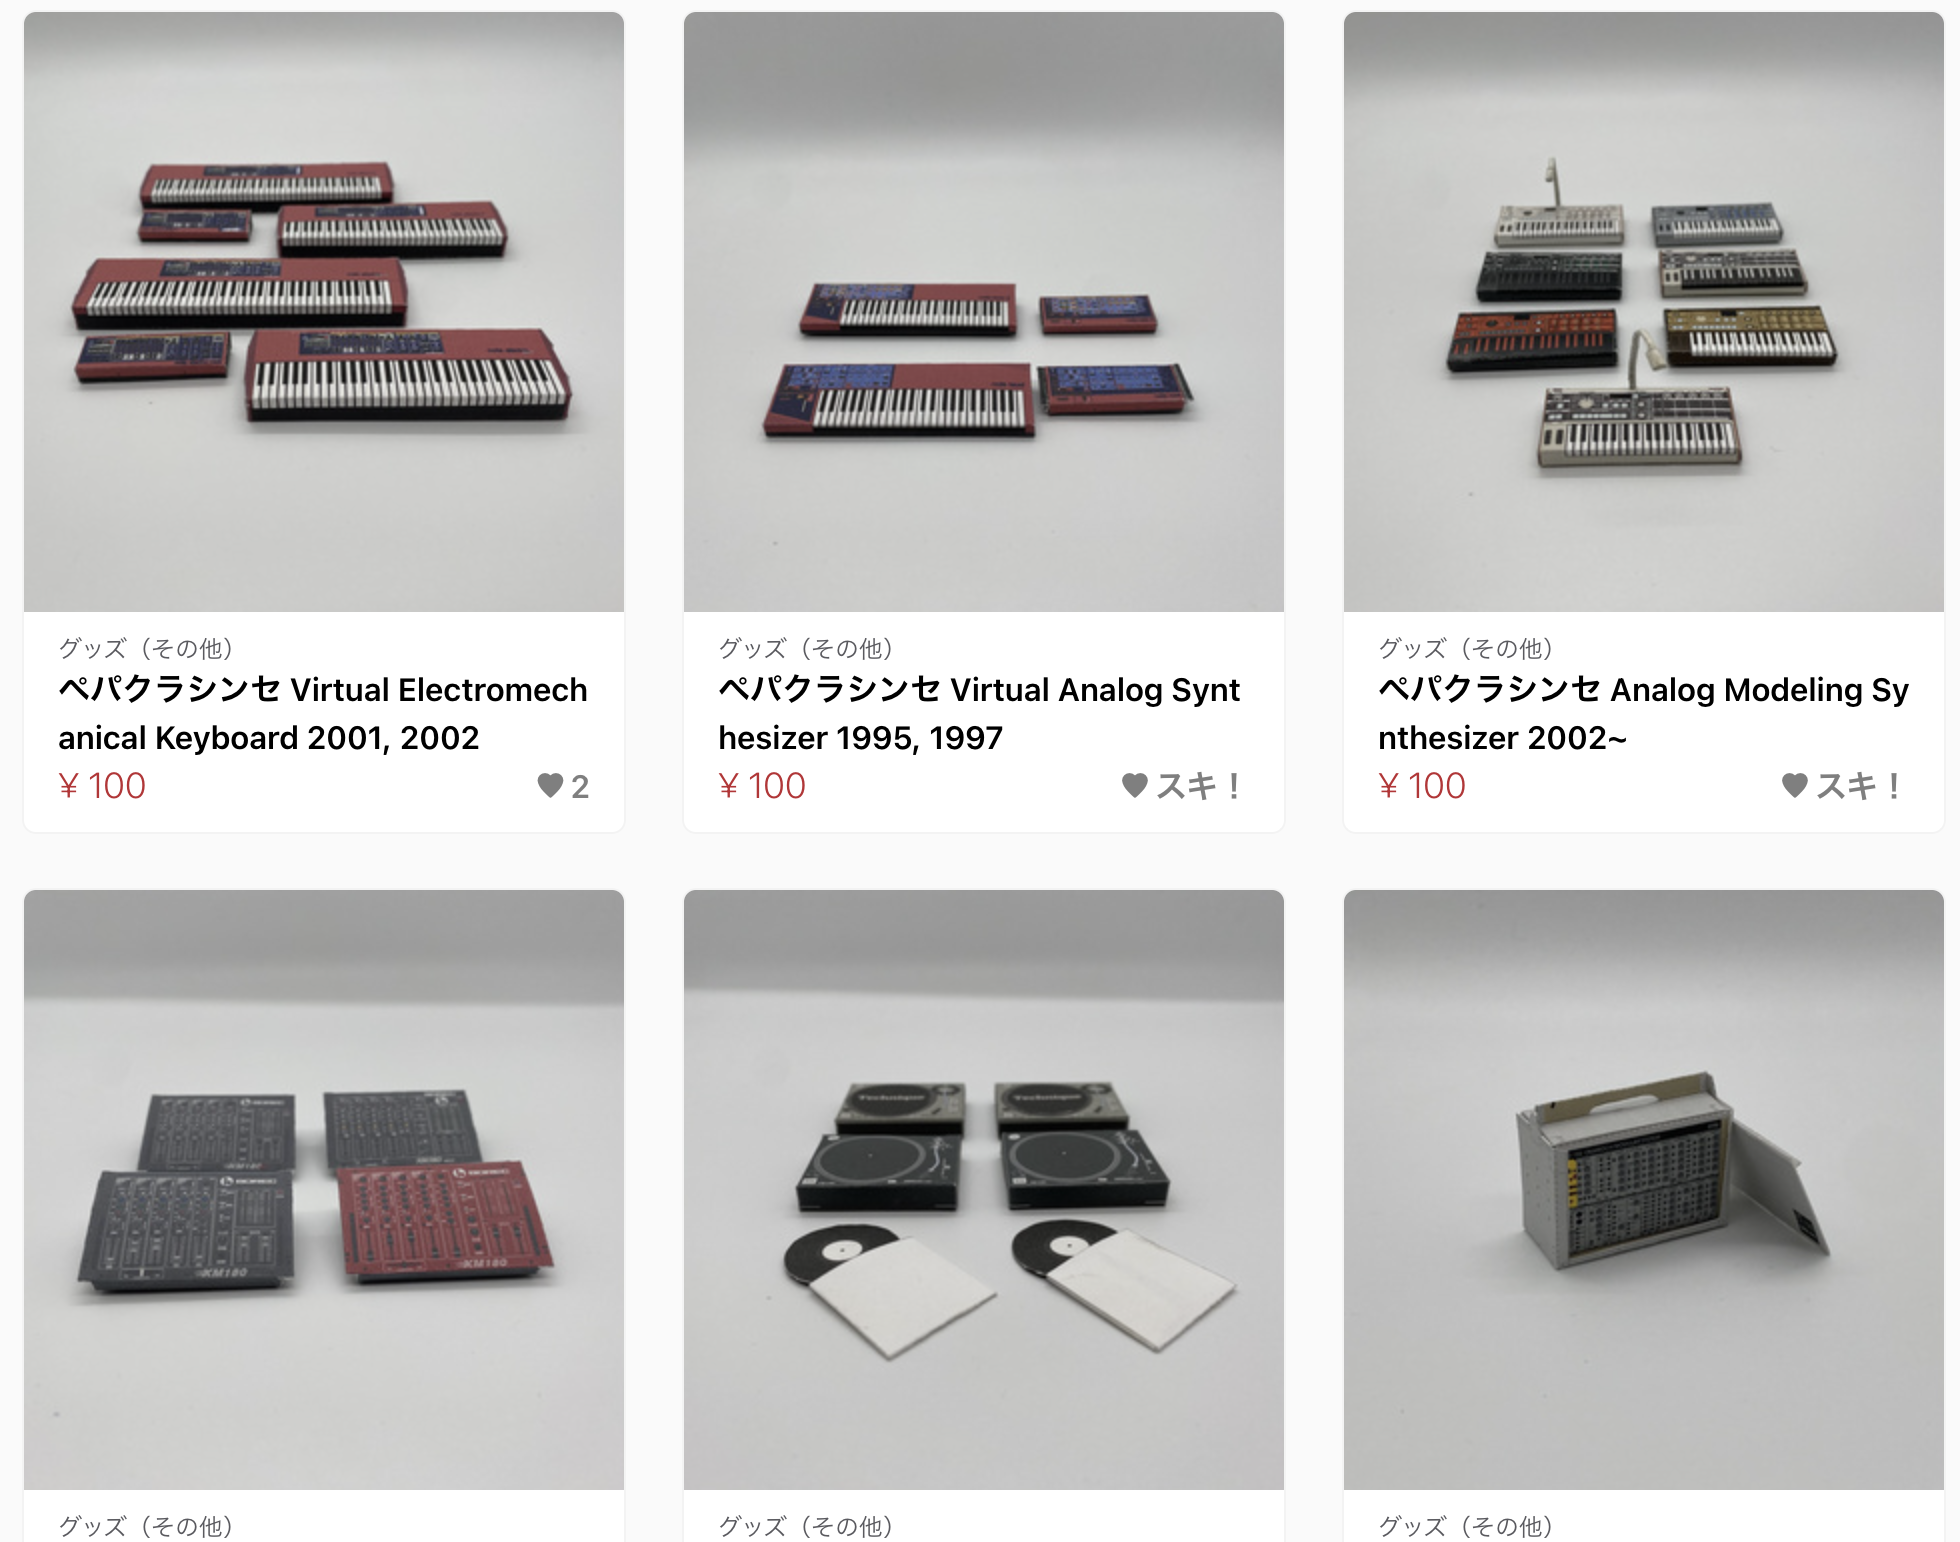Open Virtual Analog Synthesizer product image

984,311
